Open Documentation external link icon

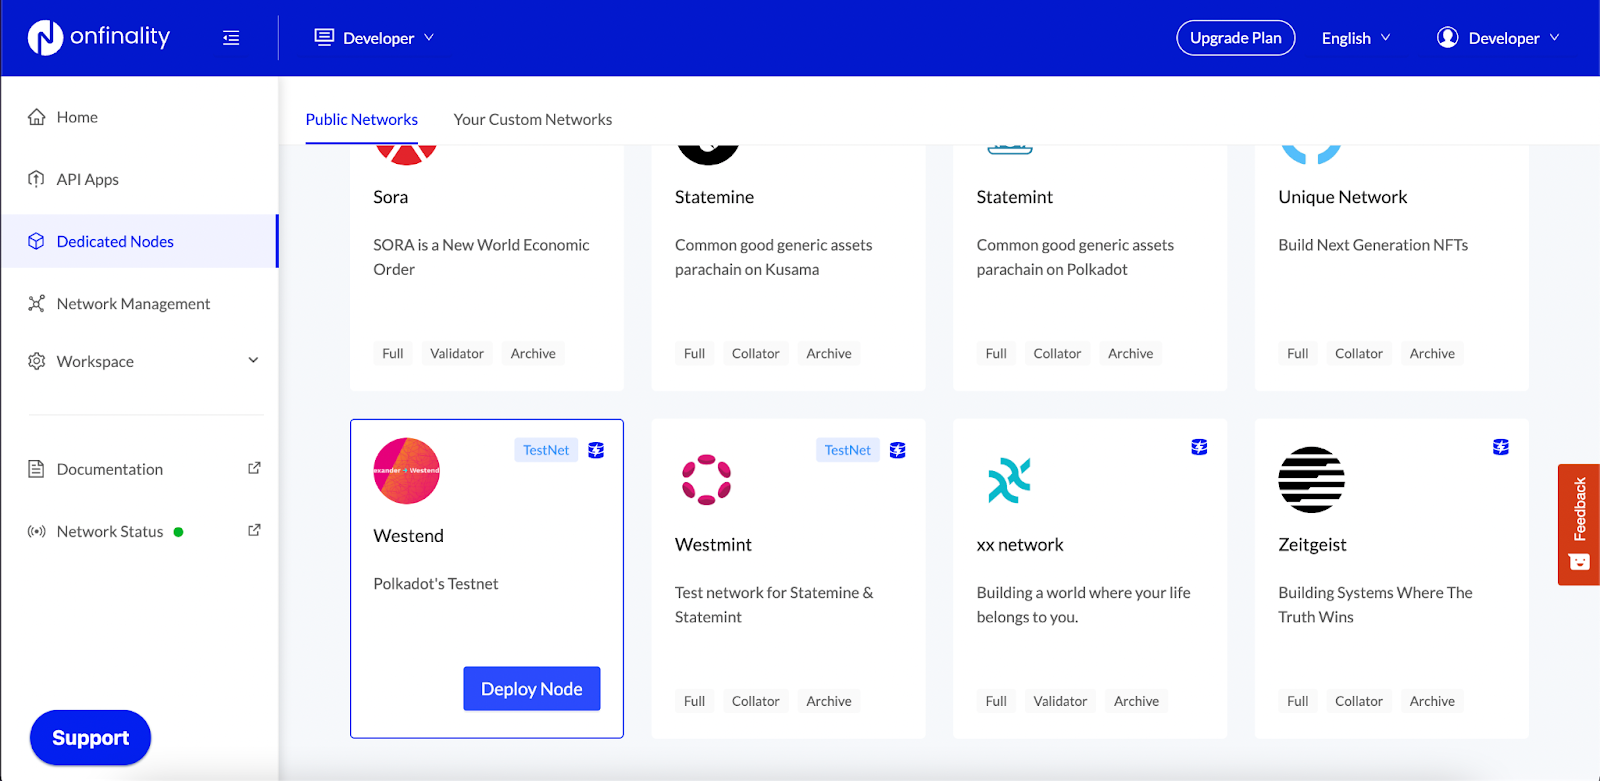(x=254, y=468)
